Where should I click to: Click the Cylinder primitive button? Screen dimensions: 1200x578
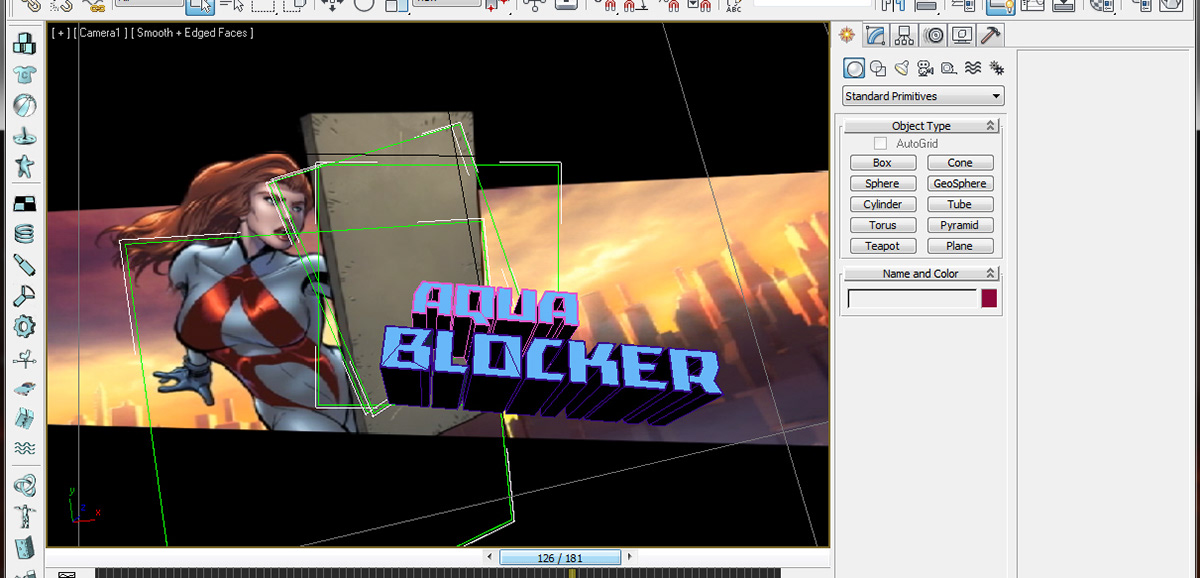pyautogui.click(x=882, y=204)
